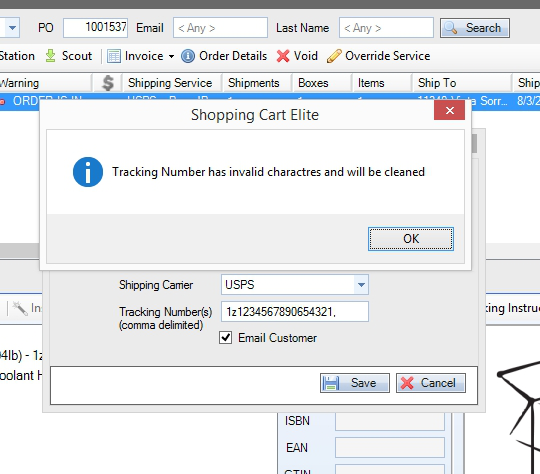
Task: Click the green Scout download icon
Action: (x=51, y=56)
